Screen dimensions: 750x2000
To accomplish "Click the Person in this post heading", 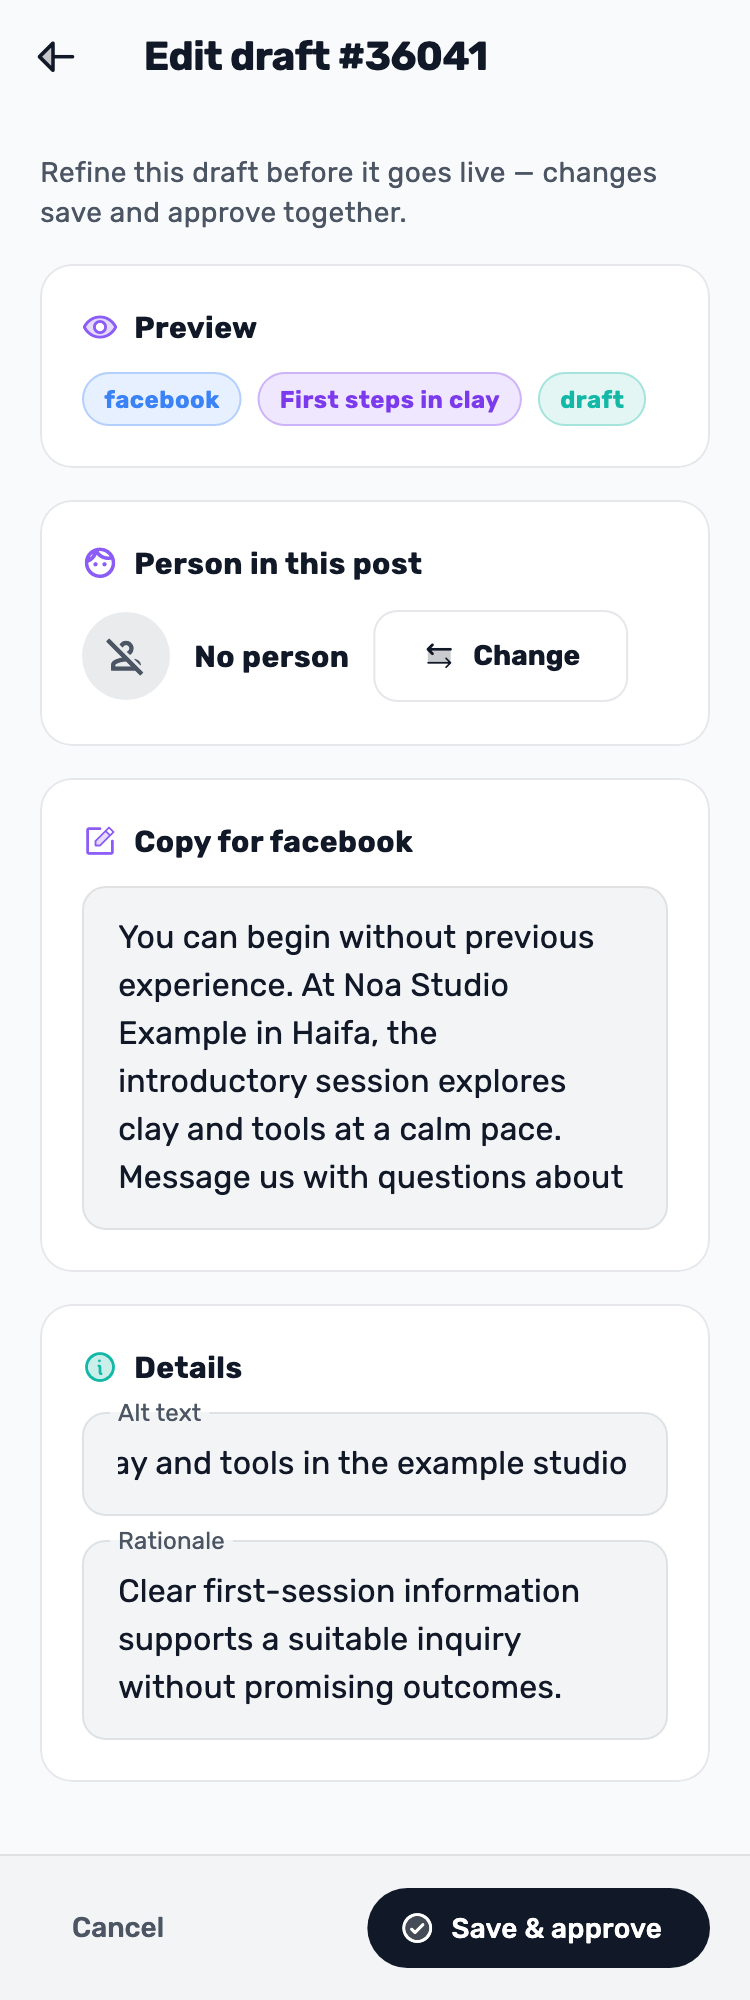I will click(278, 564).
